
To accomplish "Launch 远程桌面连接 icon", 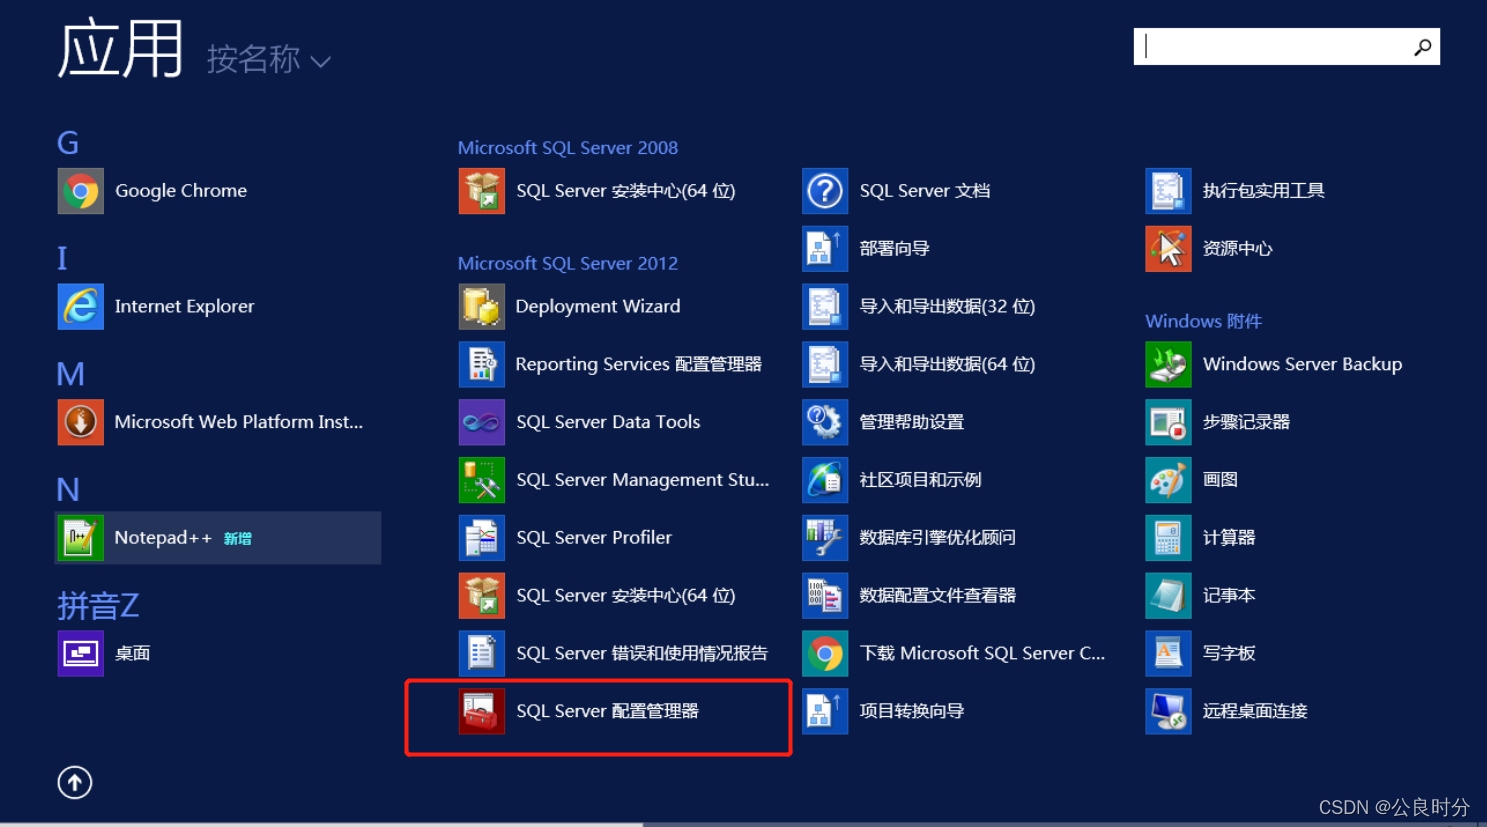I will [1168, 712].
